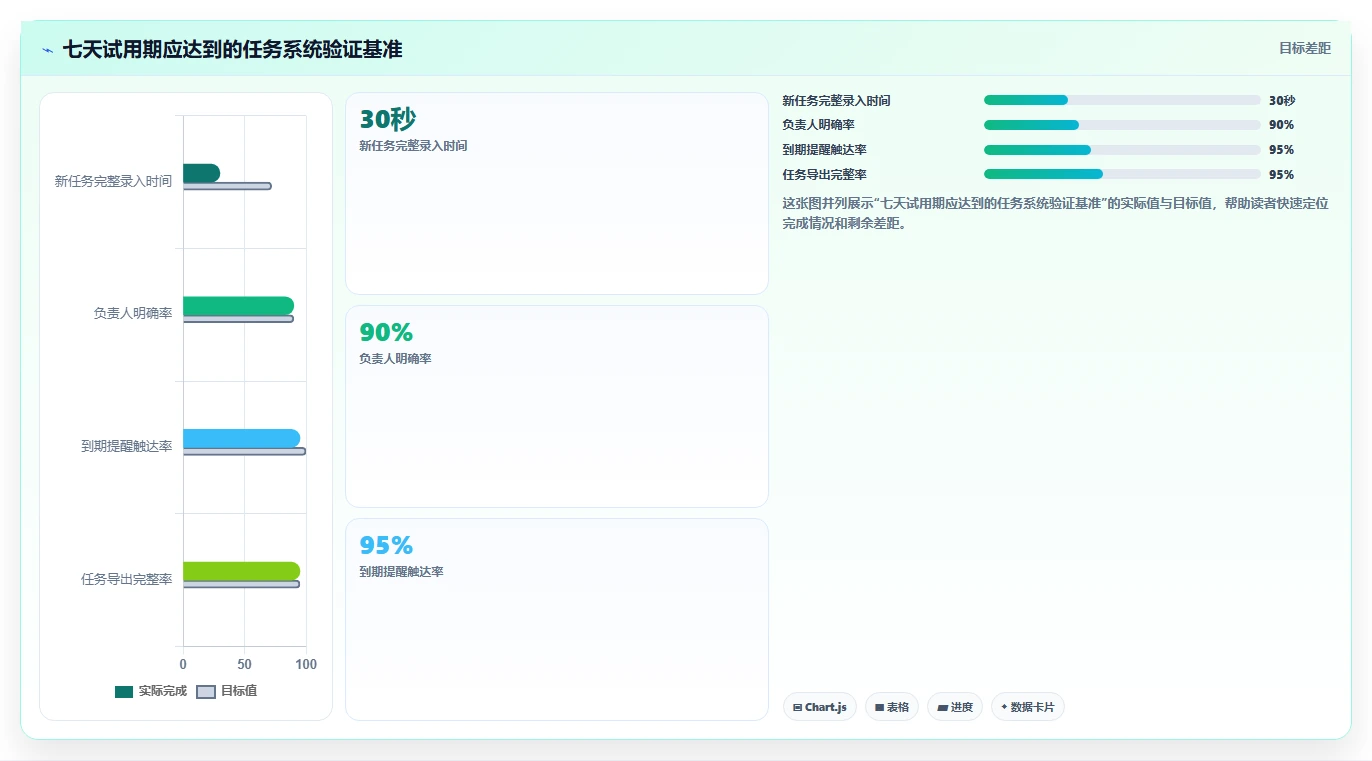Click the chart axis label 新任务完整录入时间
This screenshot has height=761, width=1372.
[113, 181]
